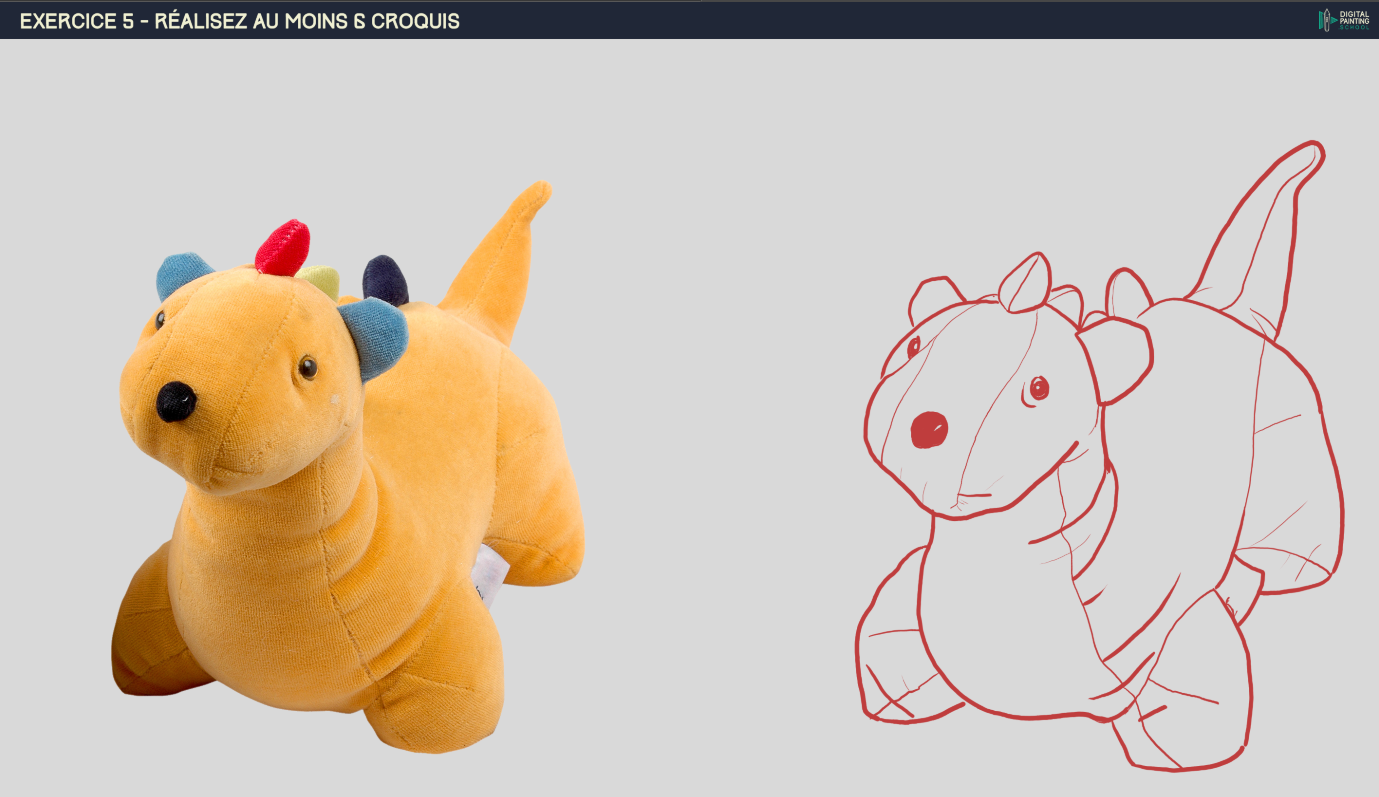Click the Digital Painting School logo
This screenshot has width=1379, height=797.
point(1343,19)
